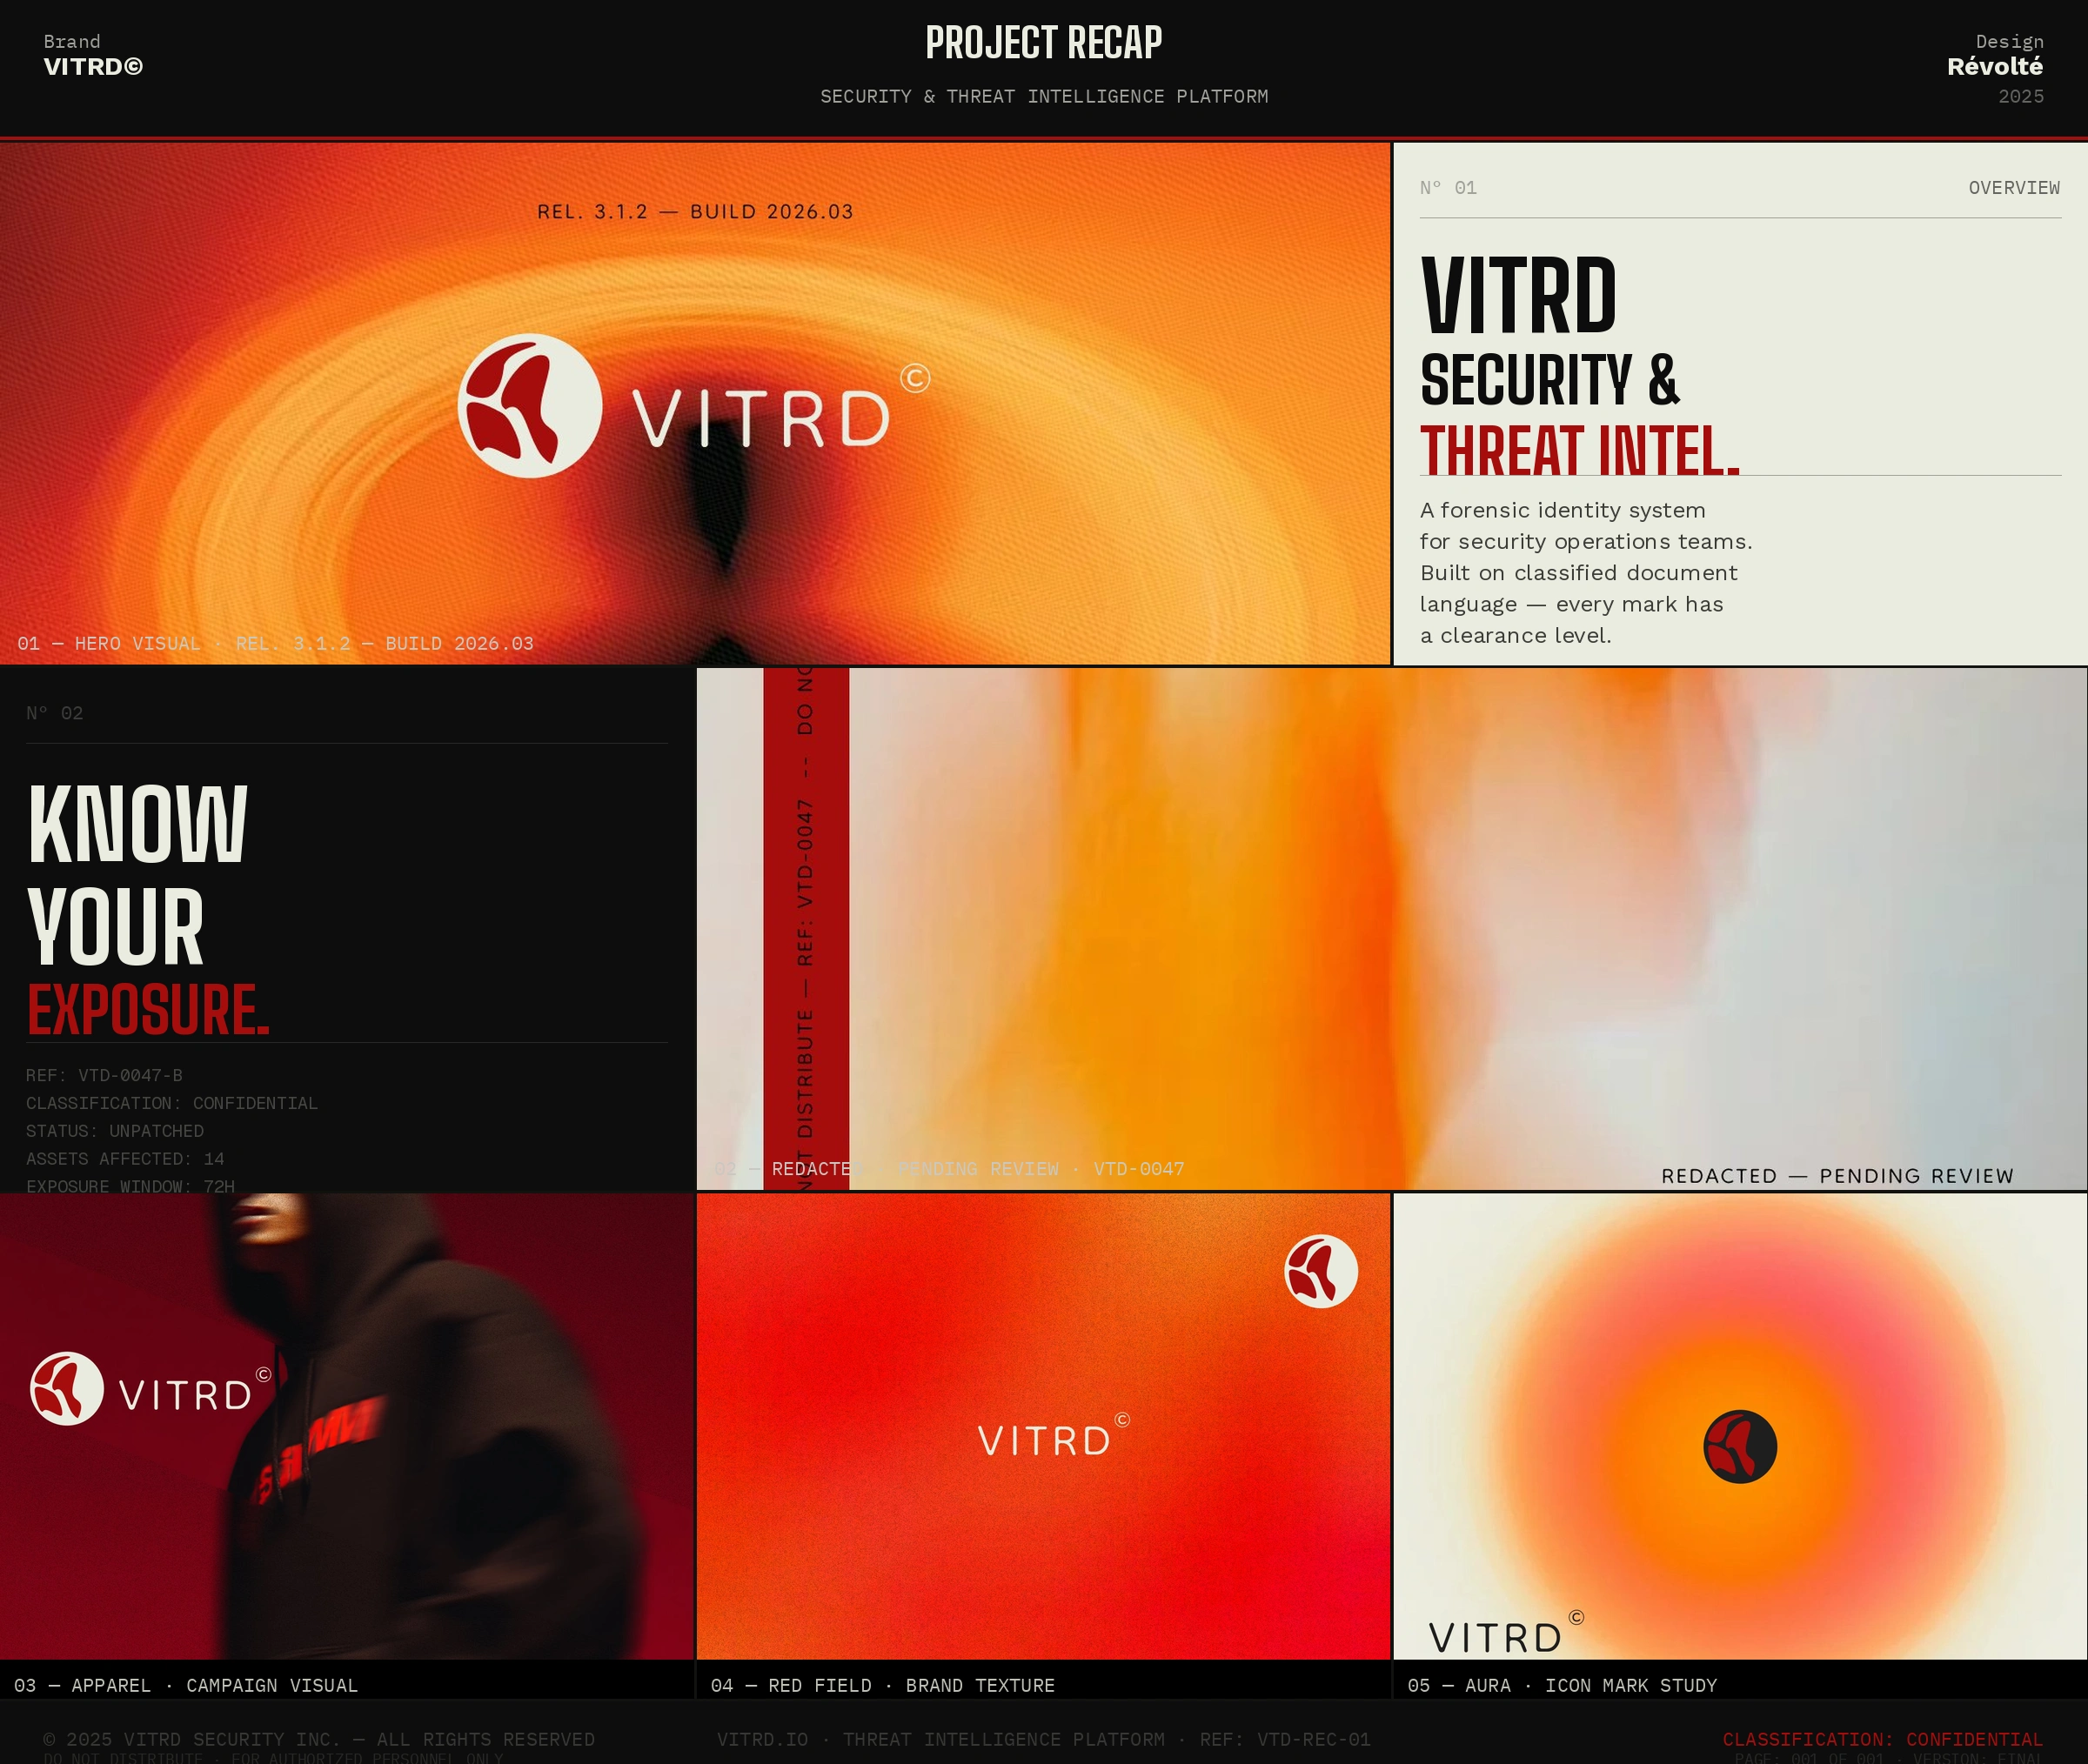Click the VITRD wordmark on red field panel
Image resolution: width=2088 pixels, height=1764 pixels.
tap(1044, 1441)
